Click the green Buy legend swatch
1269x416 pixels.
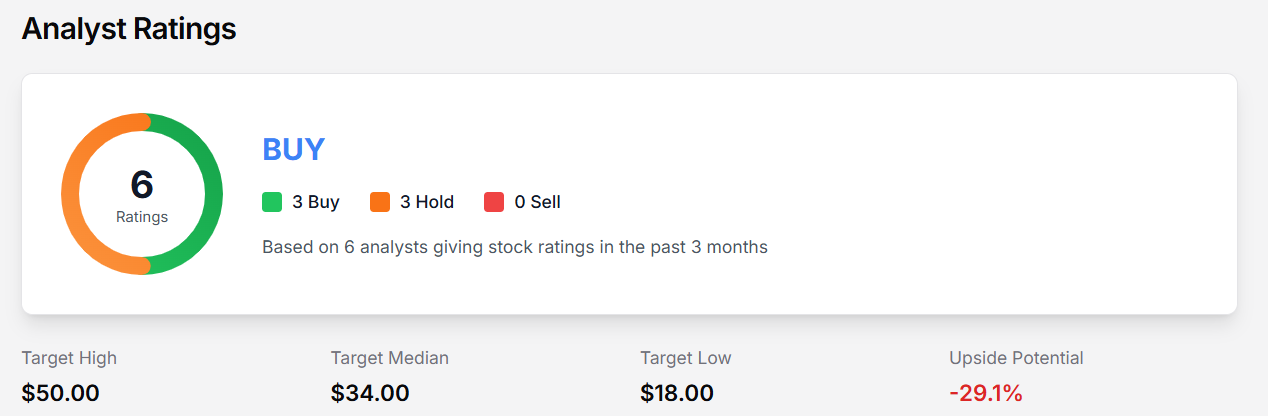coord(272,202)
